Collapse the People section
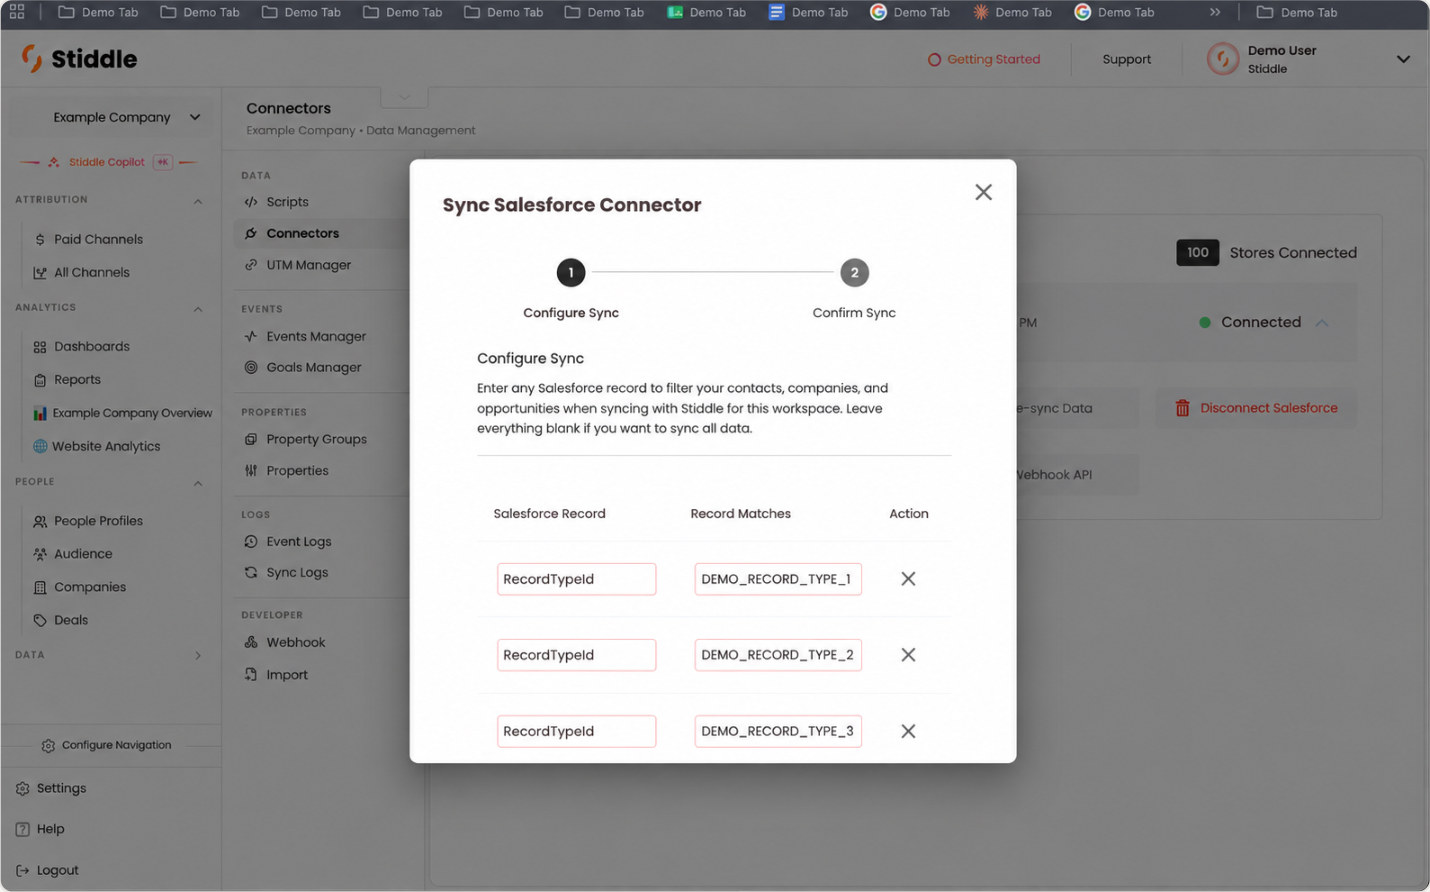The image size is (1430, 892). click(x=197, y=483)
